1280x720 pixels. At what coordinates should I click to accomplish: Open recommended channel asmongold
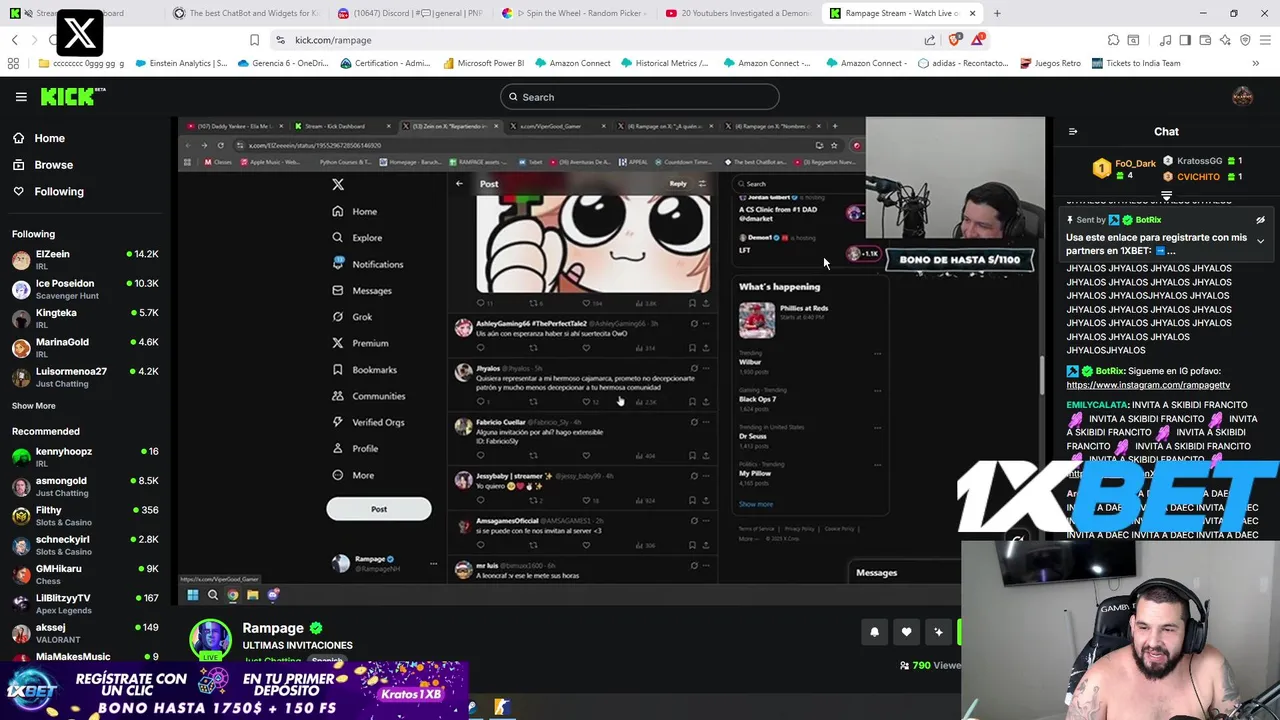(85, 486)
